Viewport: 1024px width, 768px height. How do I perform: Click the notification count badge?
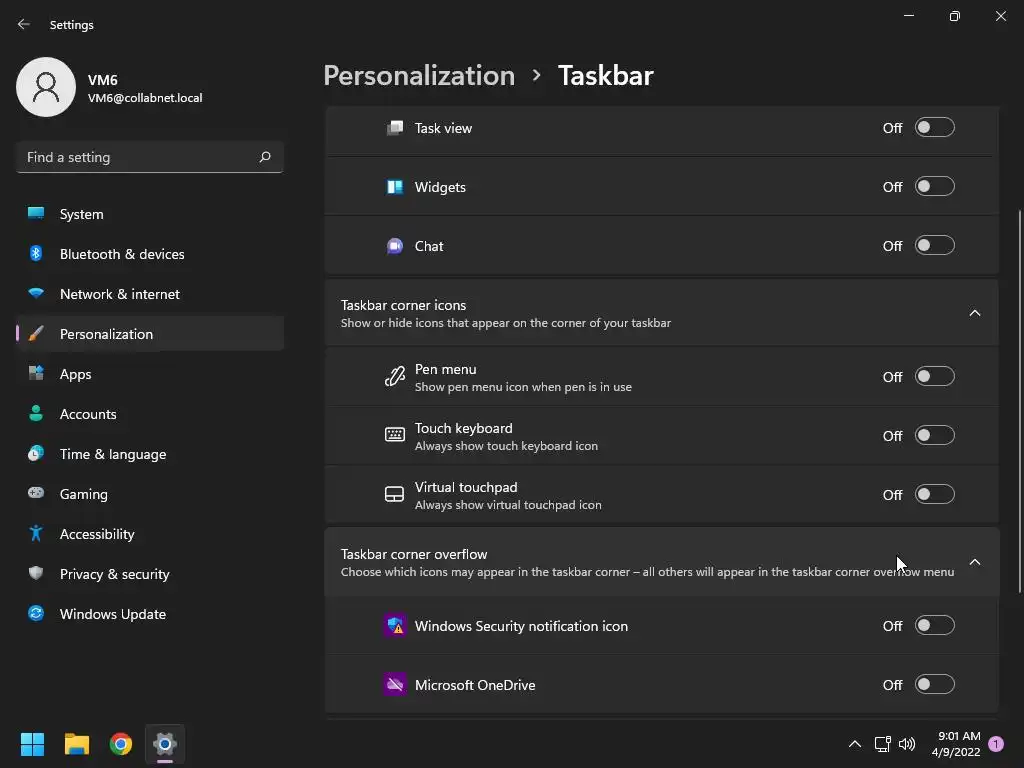coord(996,744)
